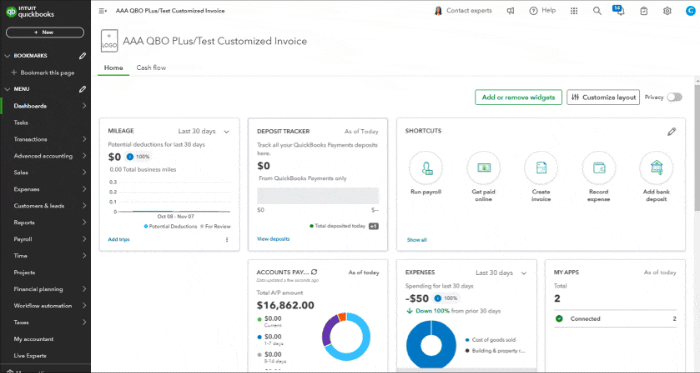Screen dimensions: 700x373
Task: Collapse the Bookmarks section
Action: 7,56
